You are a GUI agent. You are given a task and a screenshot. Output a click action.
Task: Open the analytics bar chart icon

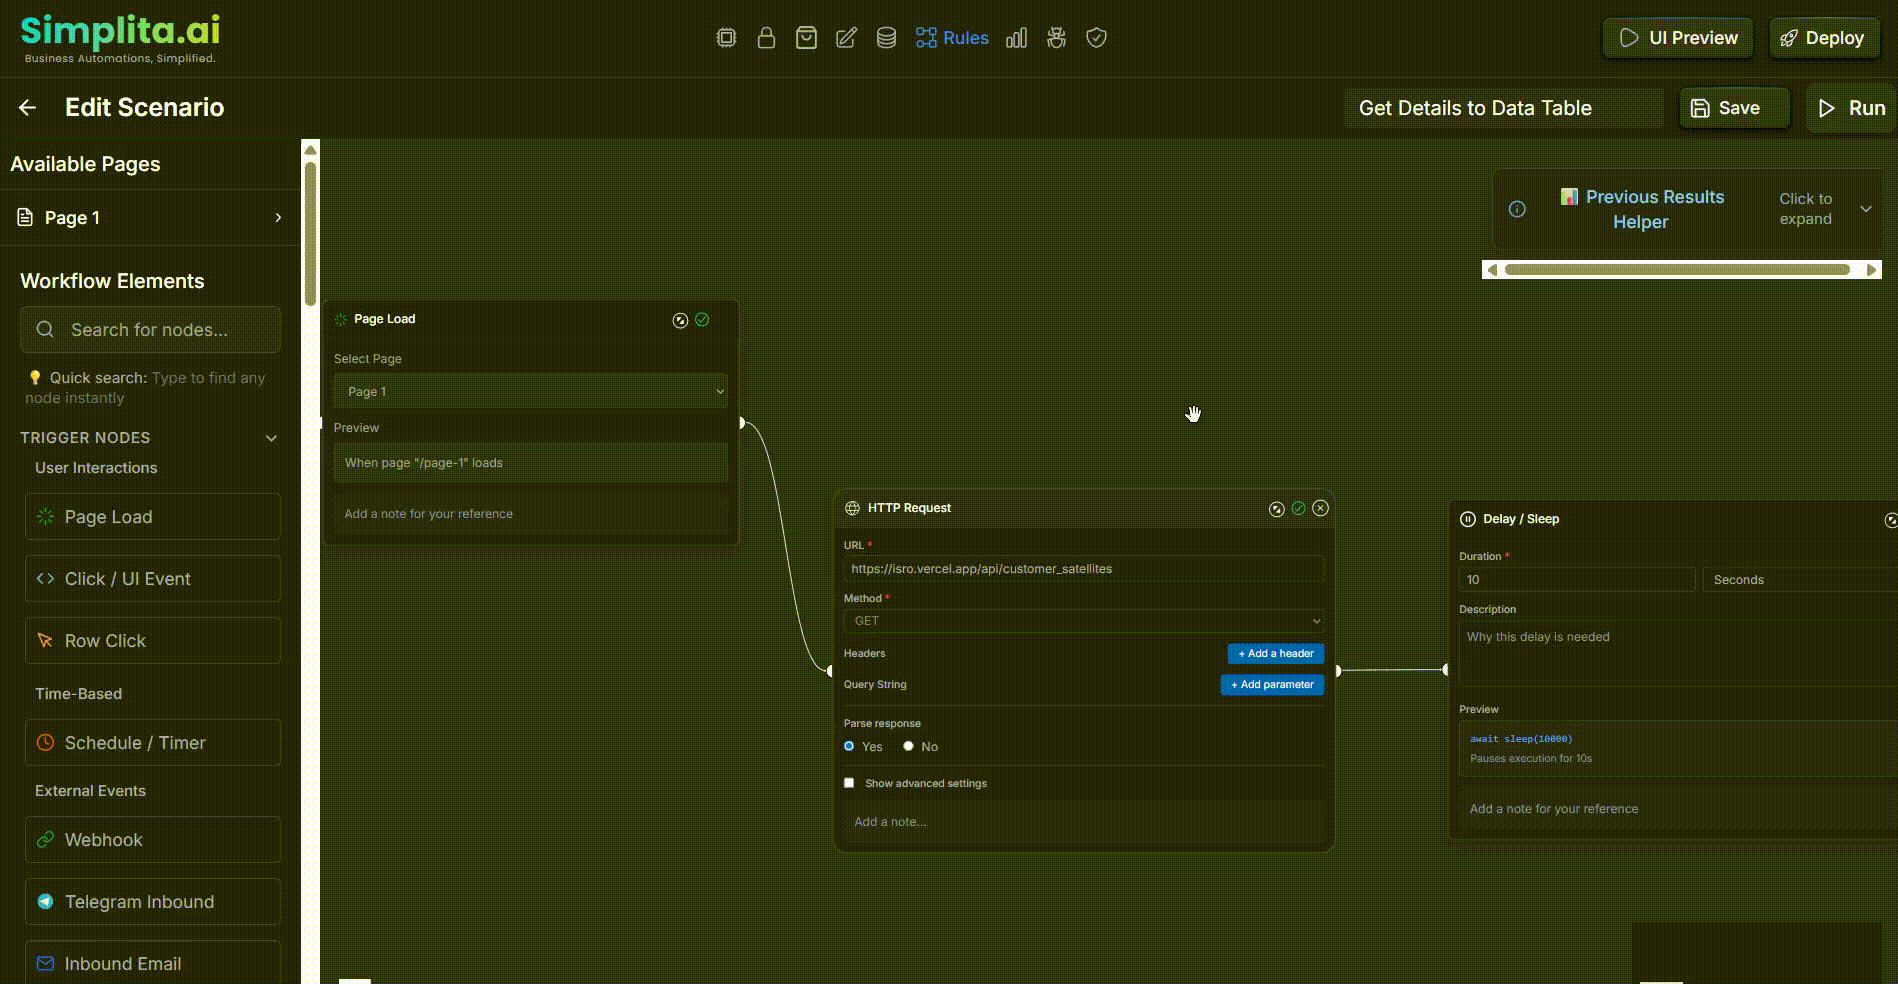[x=1016, y=37]
